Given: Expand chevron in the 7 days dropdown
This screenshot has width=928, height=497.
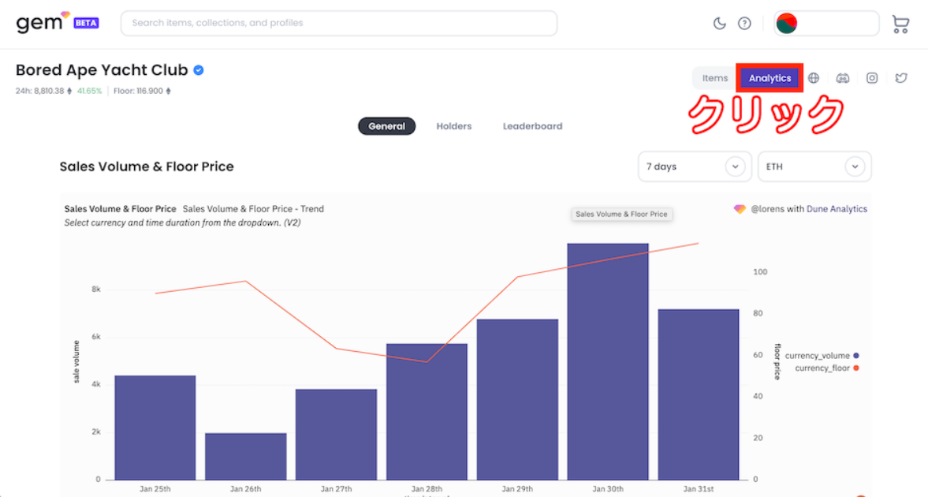Looking at the screenshot, I should [x=735, y=167].
